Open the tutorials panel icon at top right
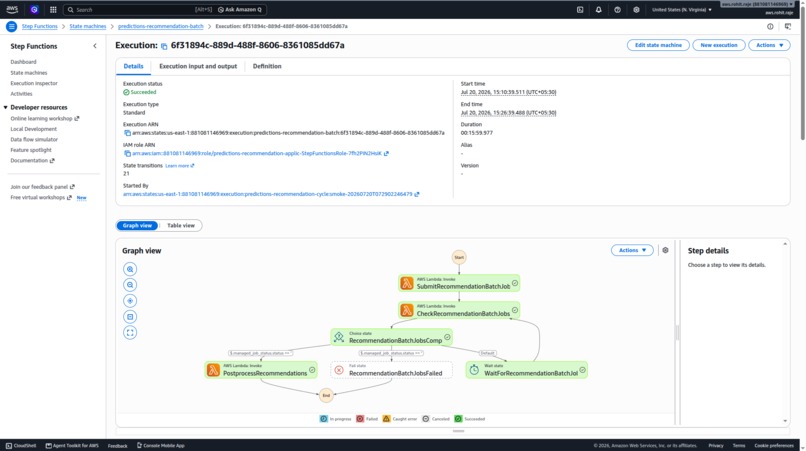This screenshot has height=451, width=806. pos(787,26)
